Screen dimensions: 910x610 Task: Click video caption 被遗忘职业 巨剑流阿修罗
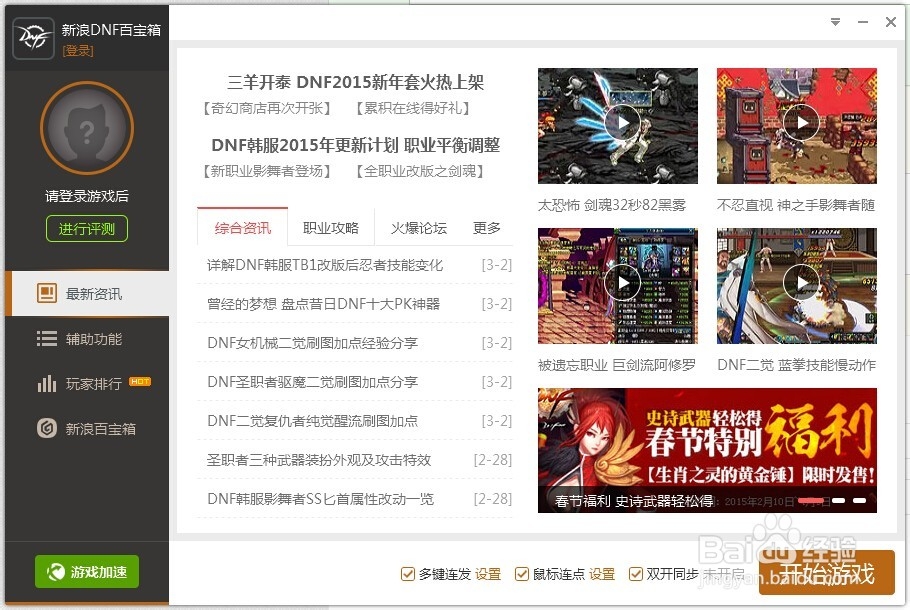(x=617, y=365)
